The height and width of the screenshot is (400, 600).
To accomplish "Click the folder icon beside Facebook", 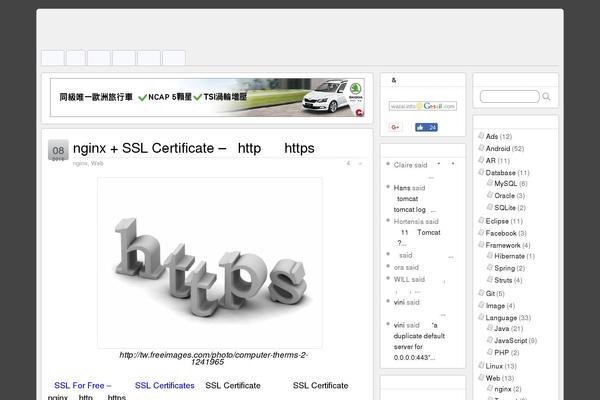I will point(481,232).
